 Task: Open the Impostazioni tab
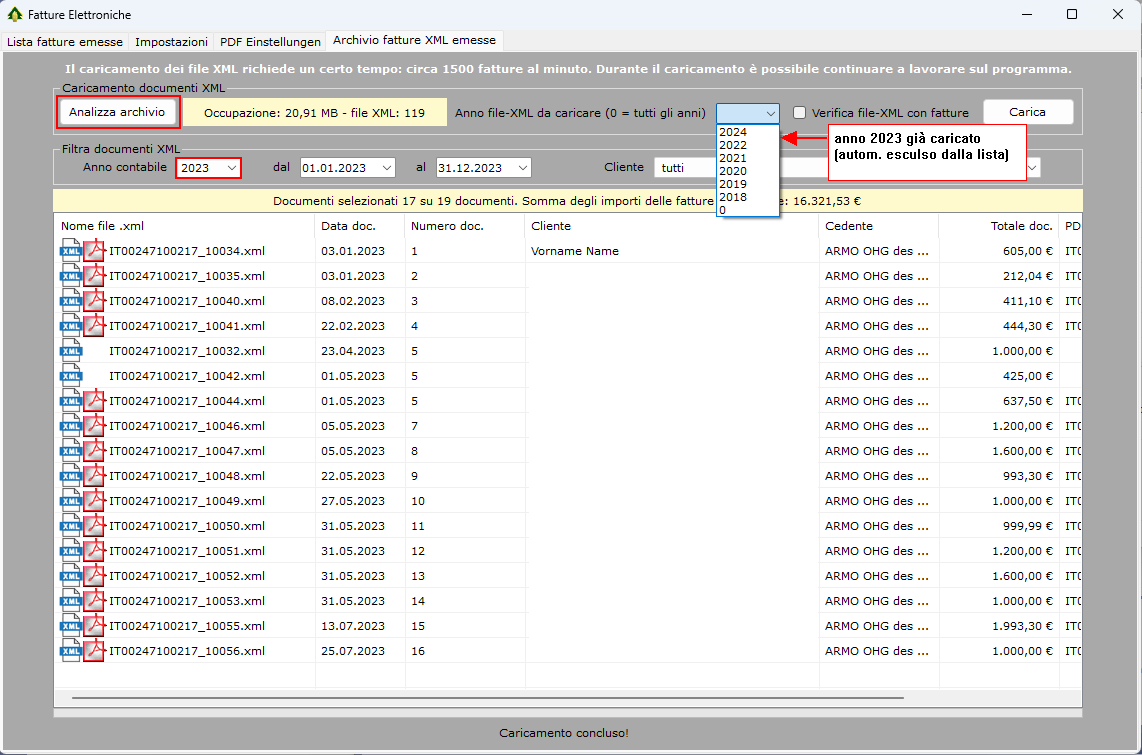point(171,42)
